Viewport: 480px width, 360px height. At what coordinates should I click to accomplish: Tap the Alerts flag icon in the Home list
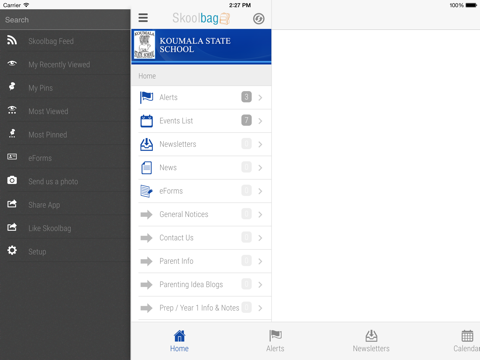146,97
